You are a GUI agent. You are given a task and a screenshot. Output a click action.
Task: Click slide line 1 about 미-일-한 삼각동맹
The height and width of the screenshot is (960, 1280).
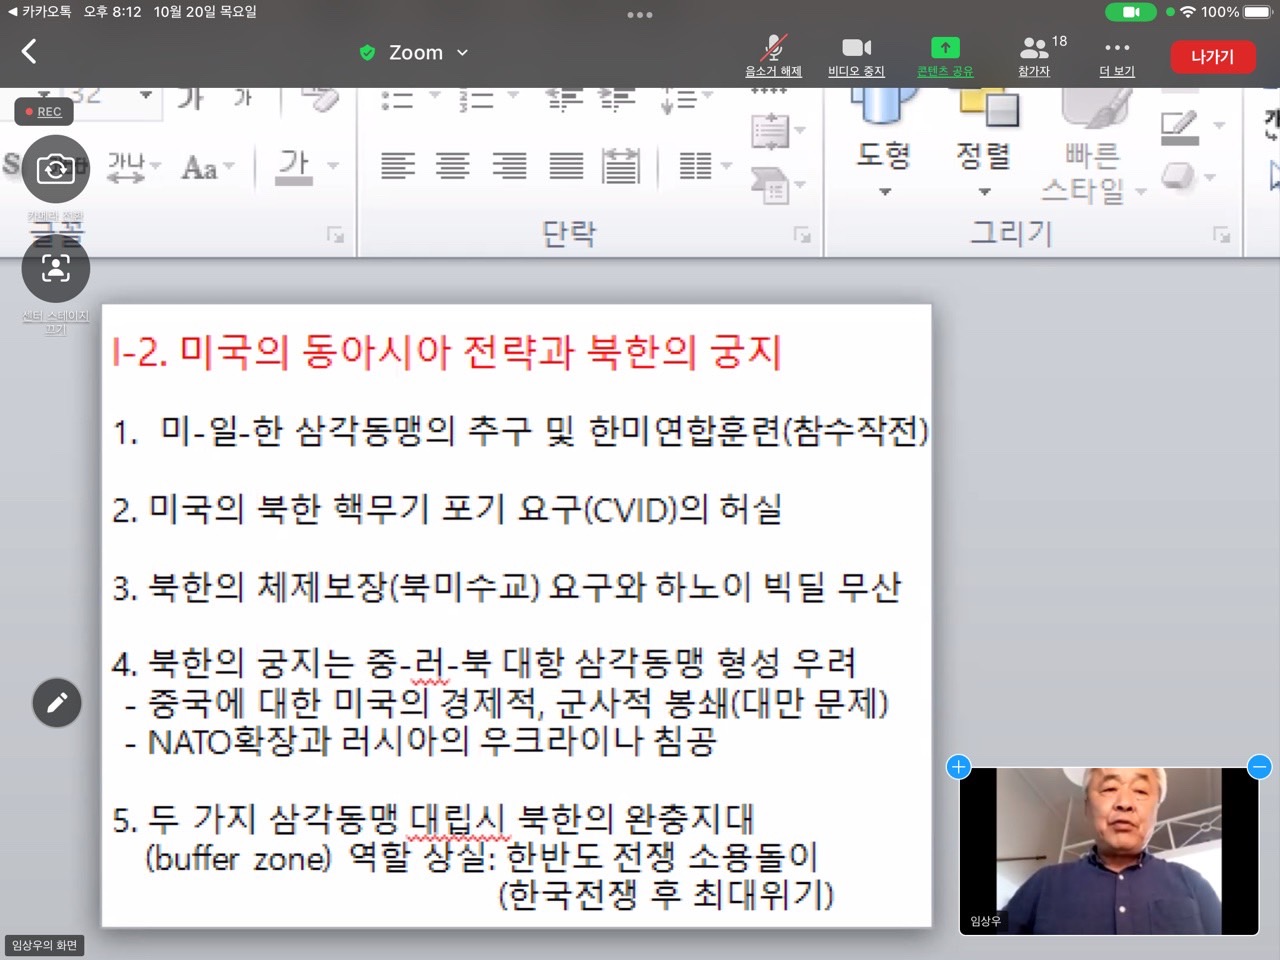521,431
